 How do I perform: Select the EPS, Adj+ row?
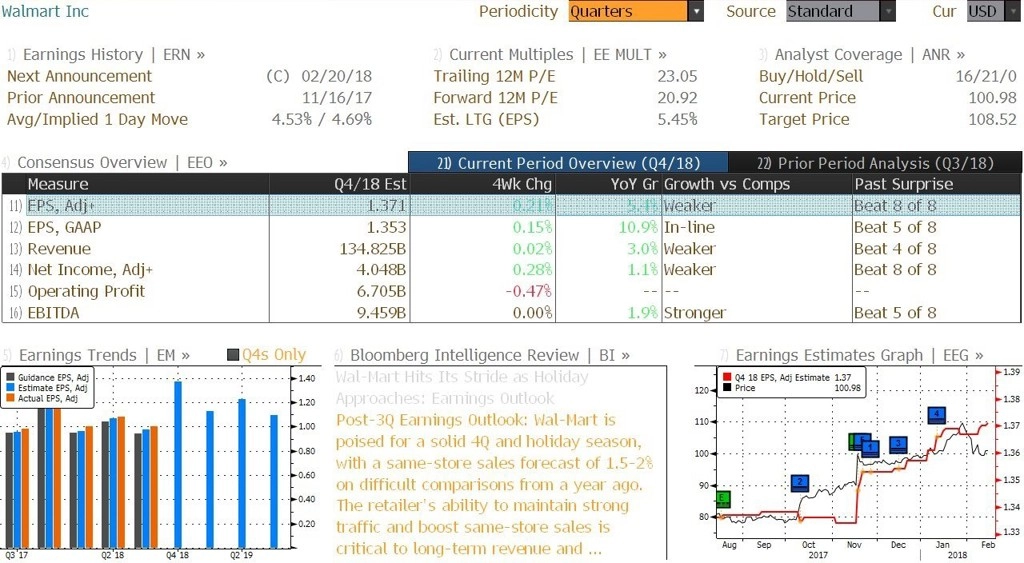coord(511,206)
